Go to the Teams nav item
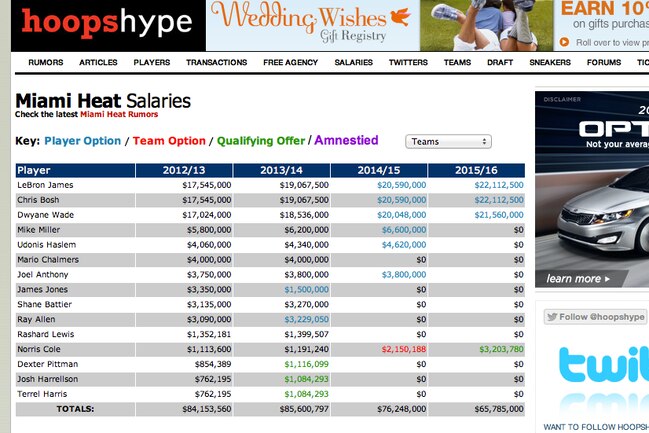Viewport: 649px width, 433px height. [457, 63]
